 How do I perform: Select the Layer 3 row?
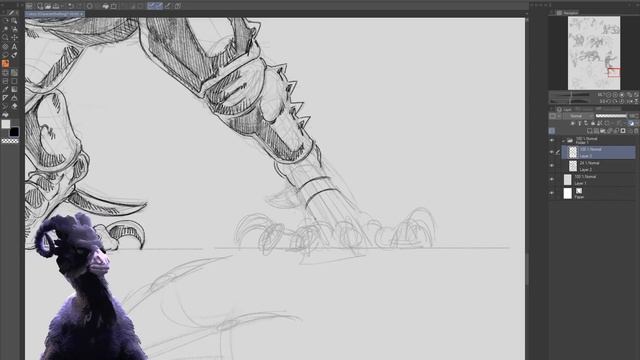[x=598, y=152]
